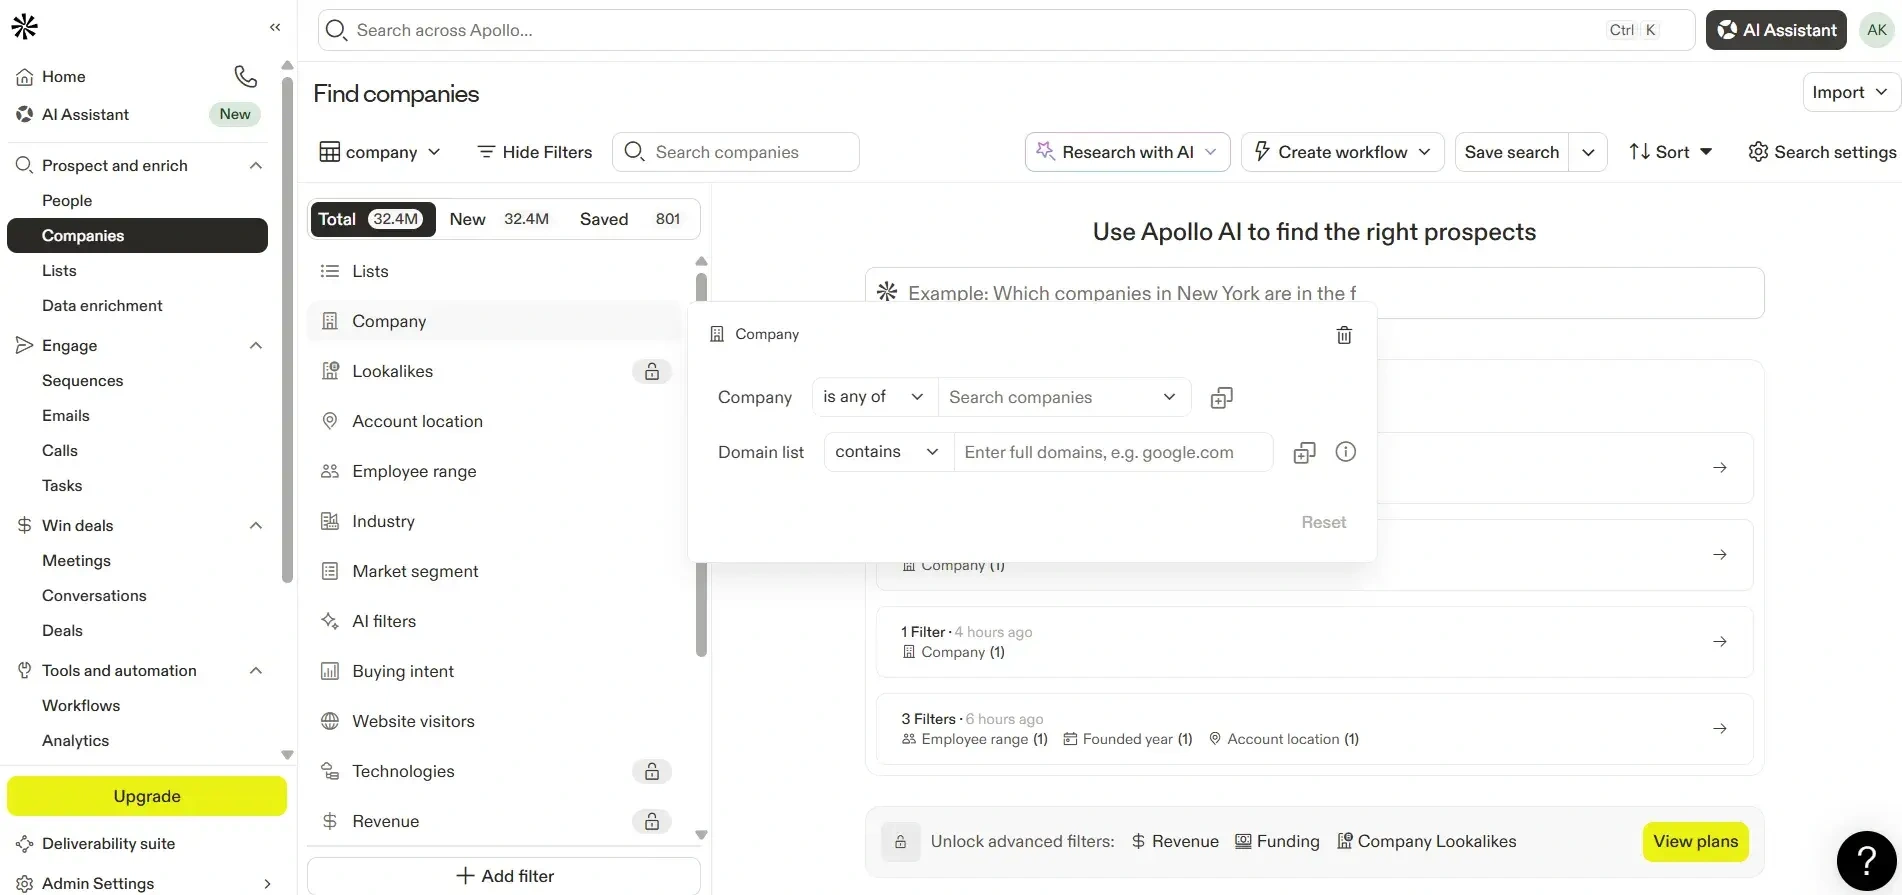Image resolution: width=1902 pixels, height=895 pixels.
Task: Click the Add filter button
Action: [x=504, y=876]
